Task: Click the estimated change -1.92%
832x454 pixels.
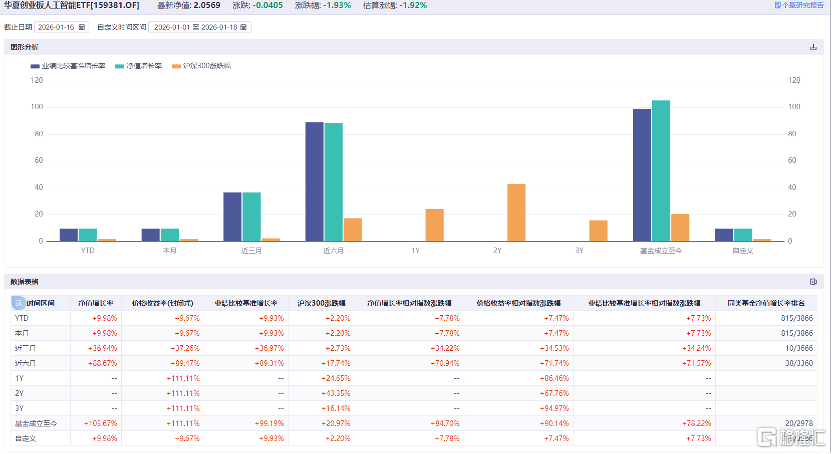Action: [x=414, y=5]
